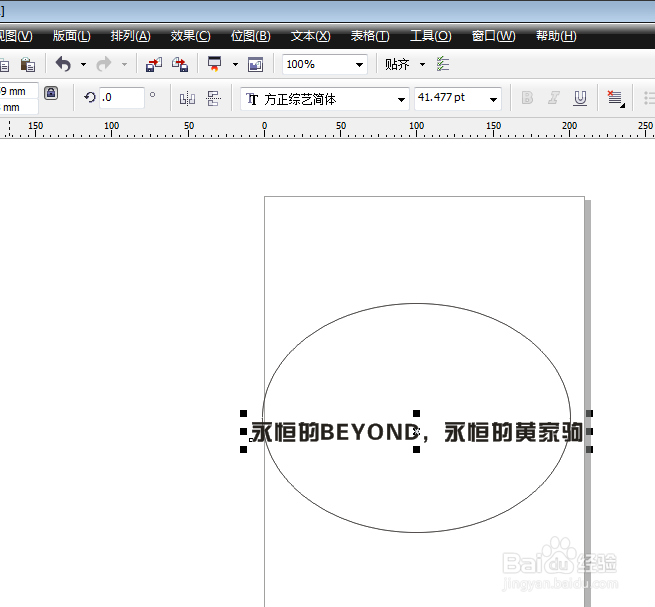
Task: Open the 效果(C) effects menu
Action: 190,36
